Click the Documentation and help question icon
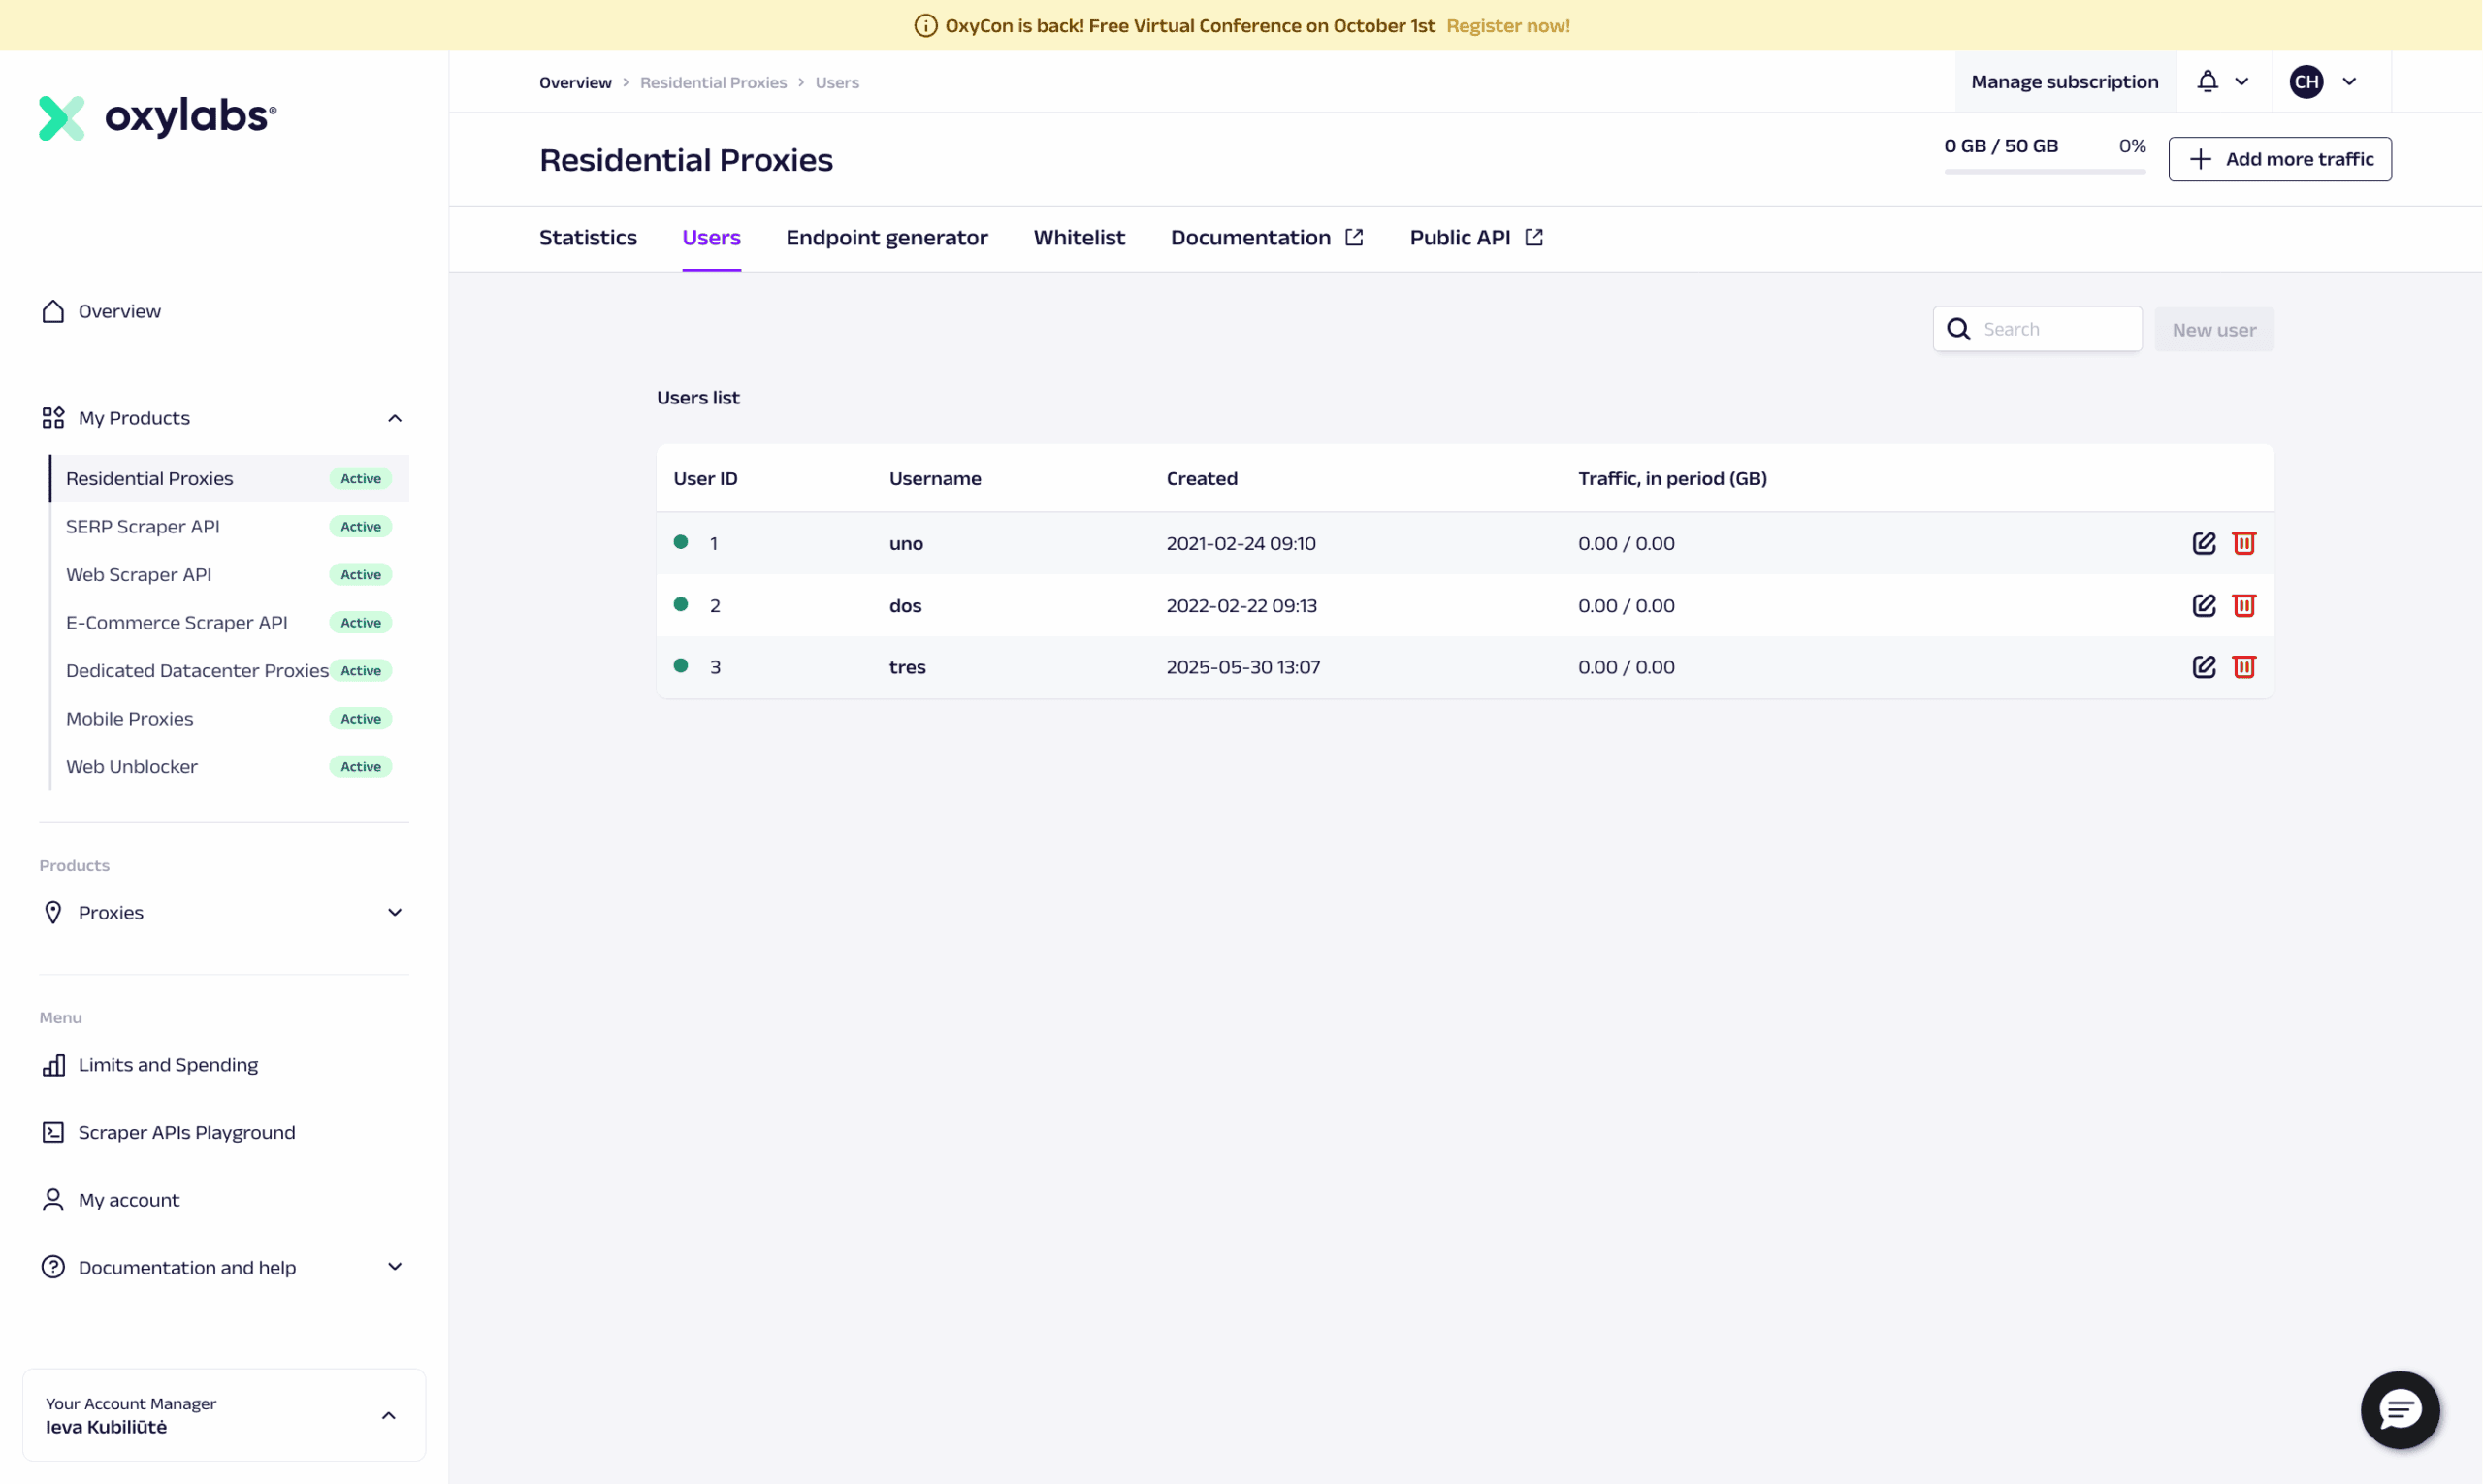Viewport: 2483px width, 1484px height. coord(53,1267)
